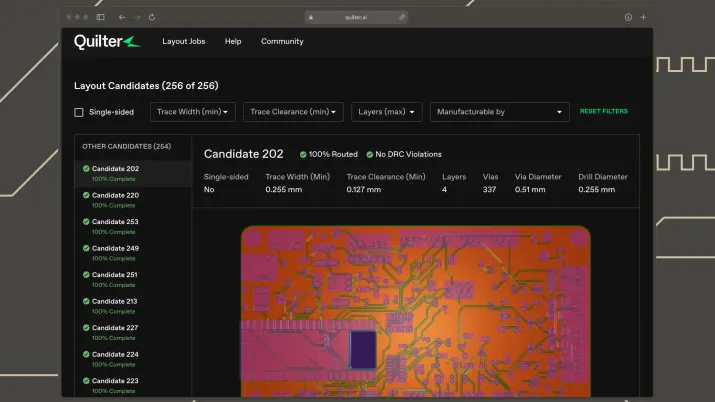
Task: Expand the Layers (max) dropdown
Action: 386,112
